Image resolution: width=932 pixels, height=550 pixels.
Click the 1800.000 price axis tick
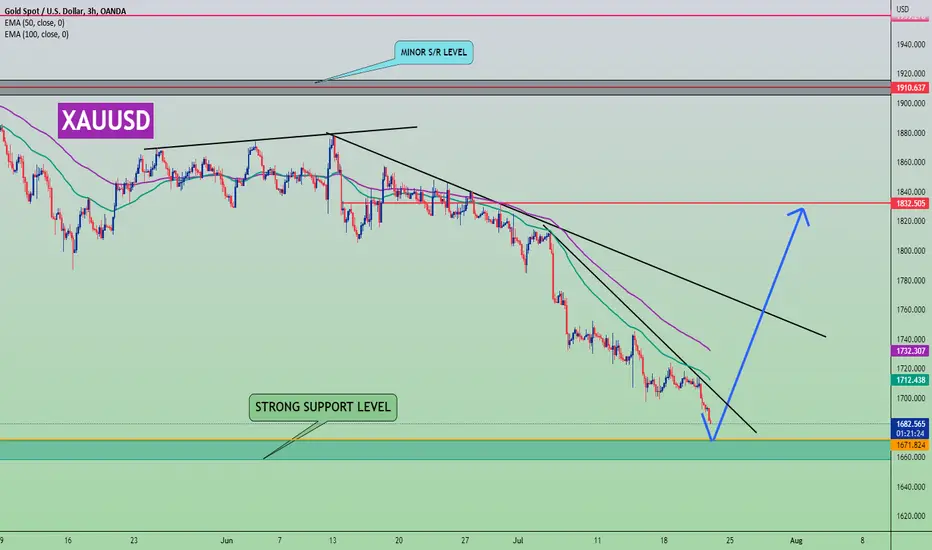coord(911,251)
